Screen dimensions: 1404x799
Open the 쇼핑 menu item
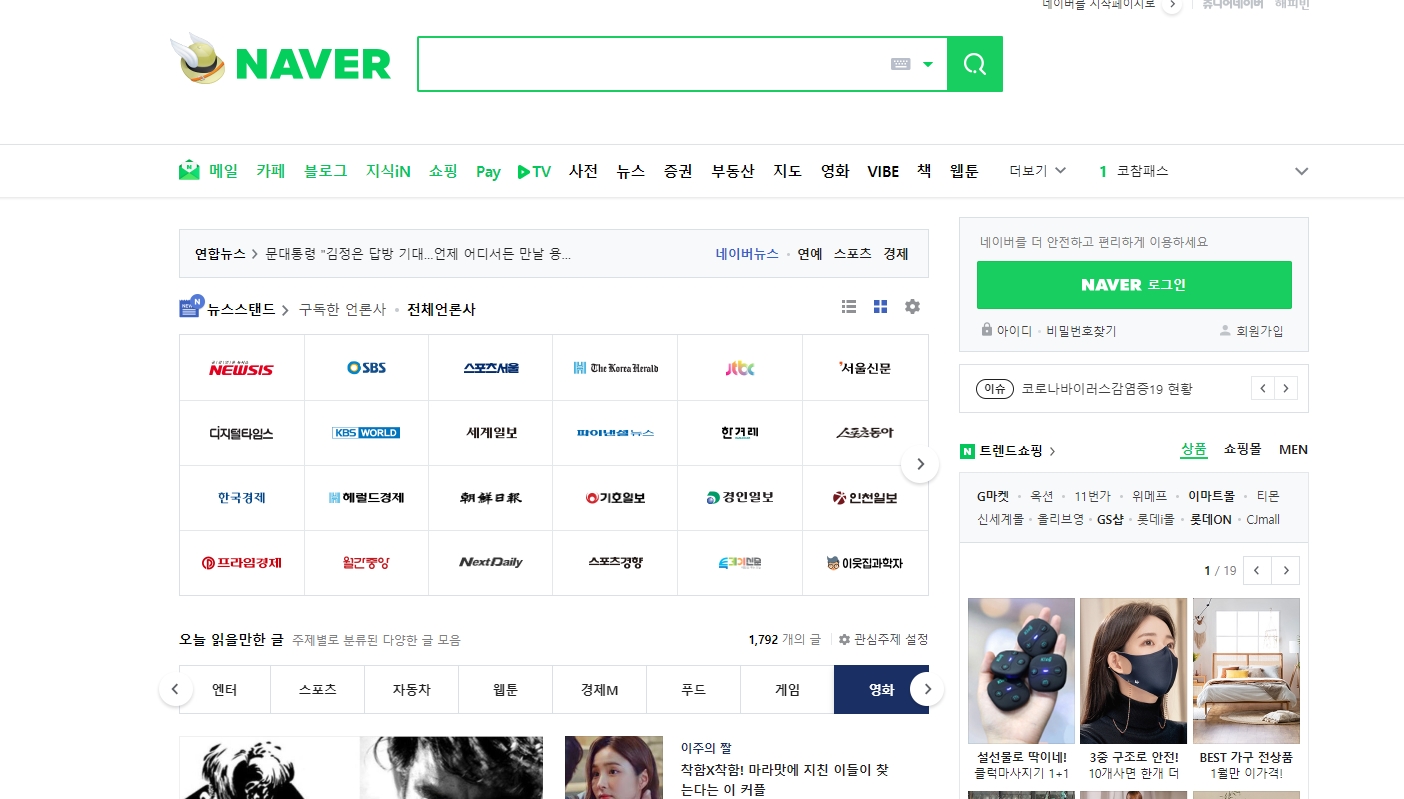(443, 171)
